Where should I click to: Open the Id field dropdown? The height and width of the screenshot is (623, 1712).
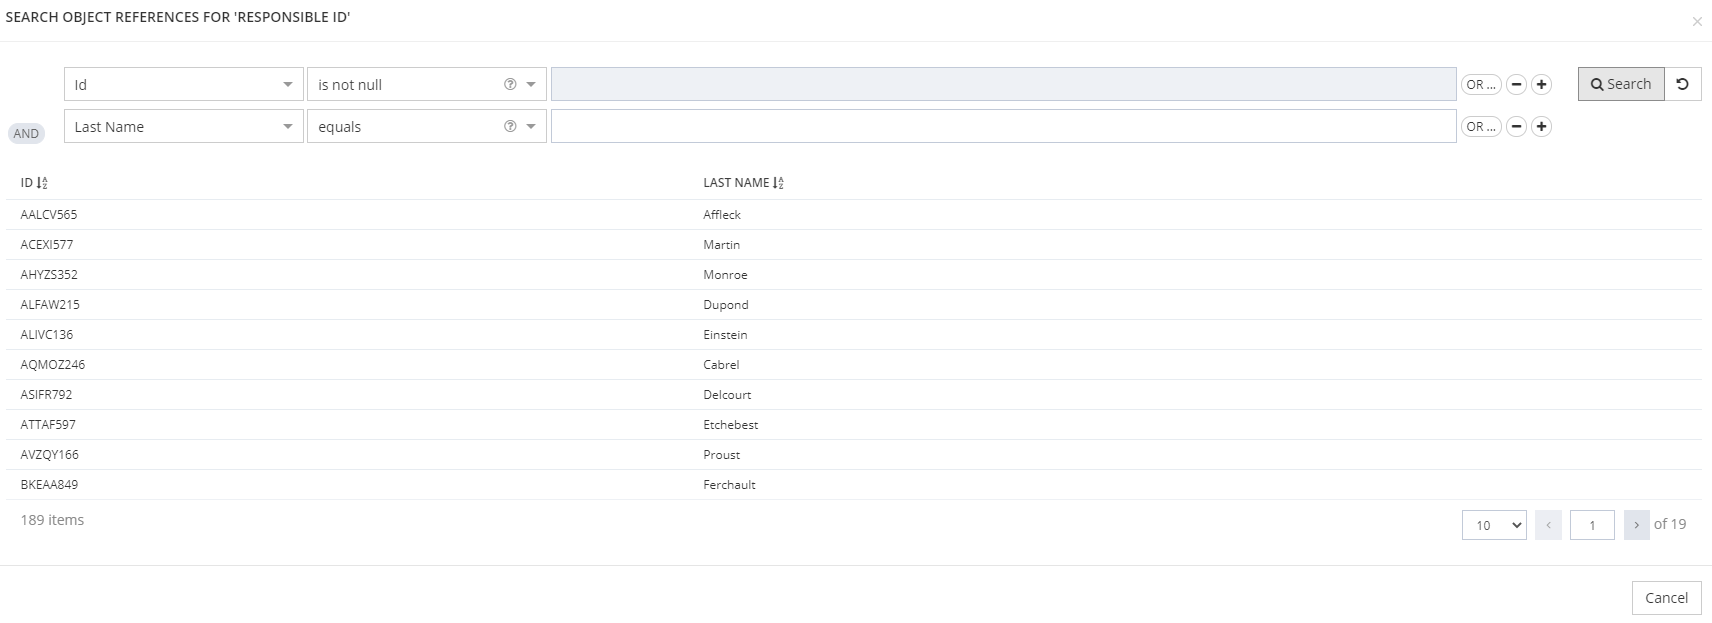(183, 85)
